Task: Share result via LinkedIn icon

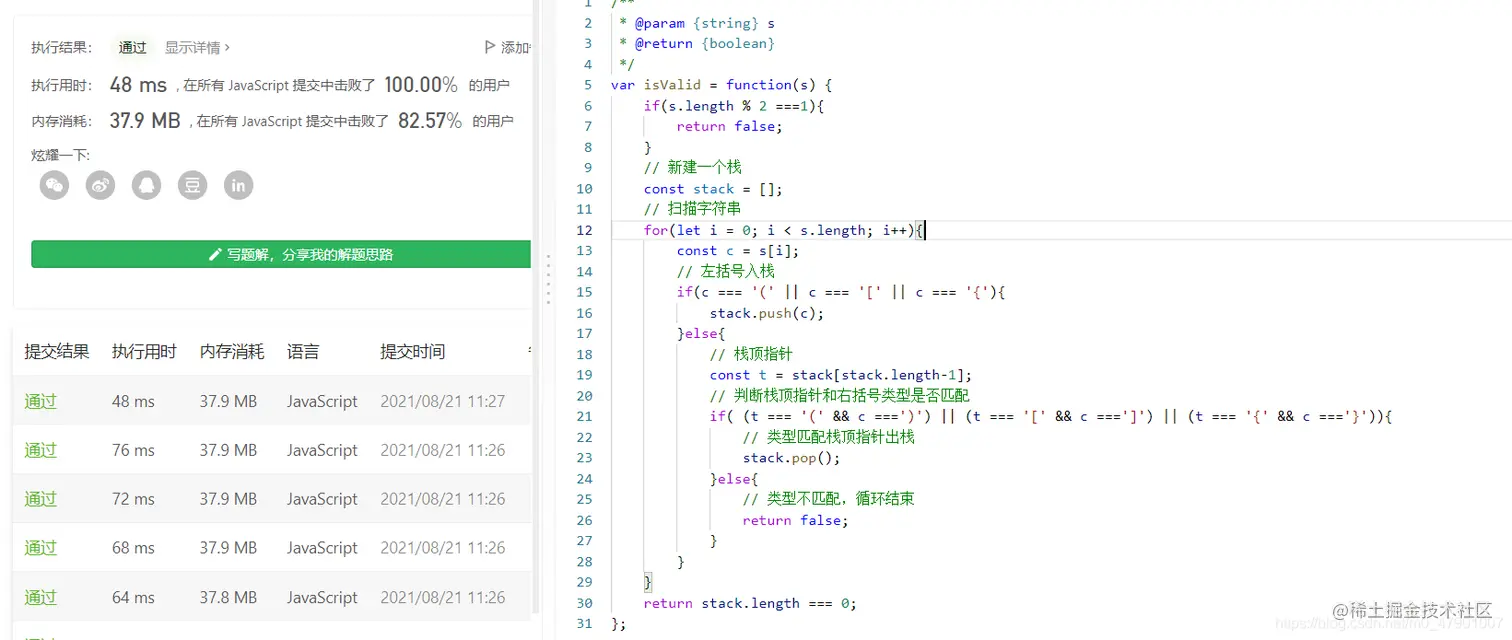Action: pos(238,185)
